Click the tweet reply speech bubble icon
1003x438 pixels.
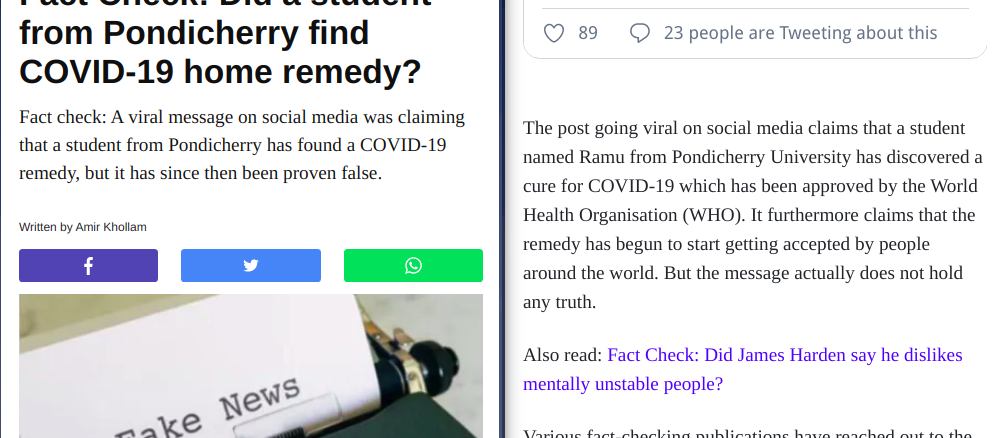pyautogui.click(x=640, y=33)
